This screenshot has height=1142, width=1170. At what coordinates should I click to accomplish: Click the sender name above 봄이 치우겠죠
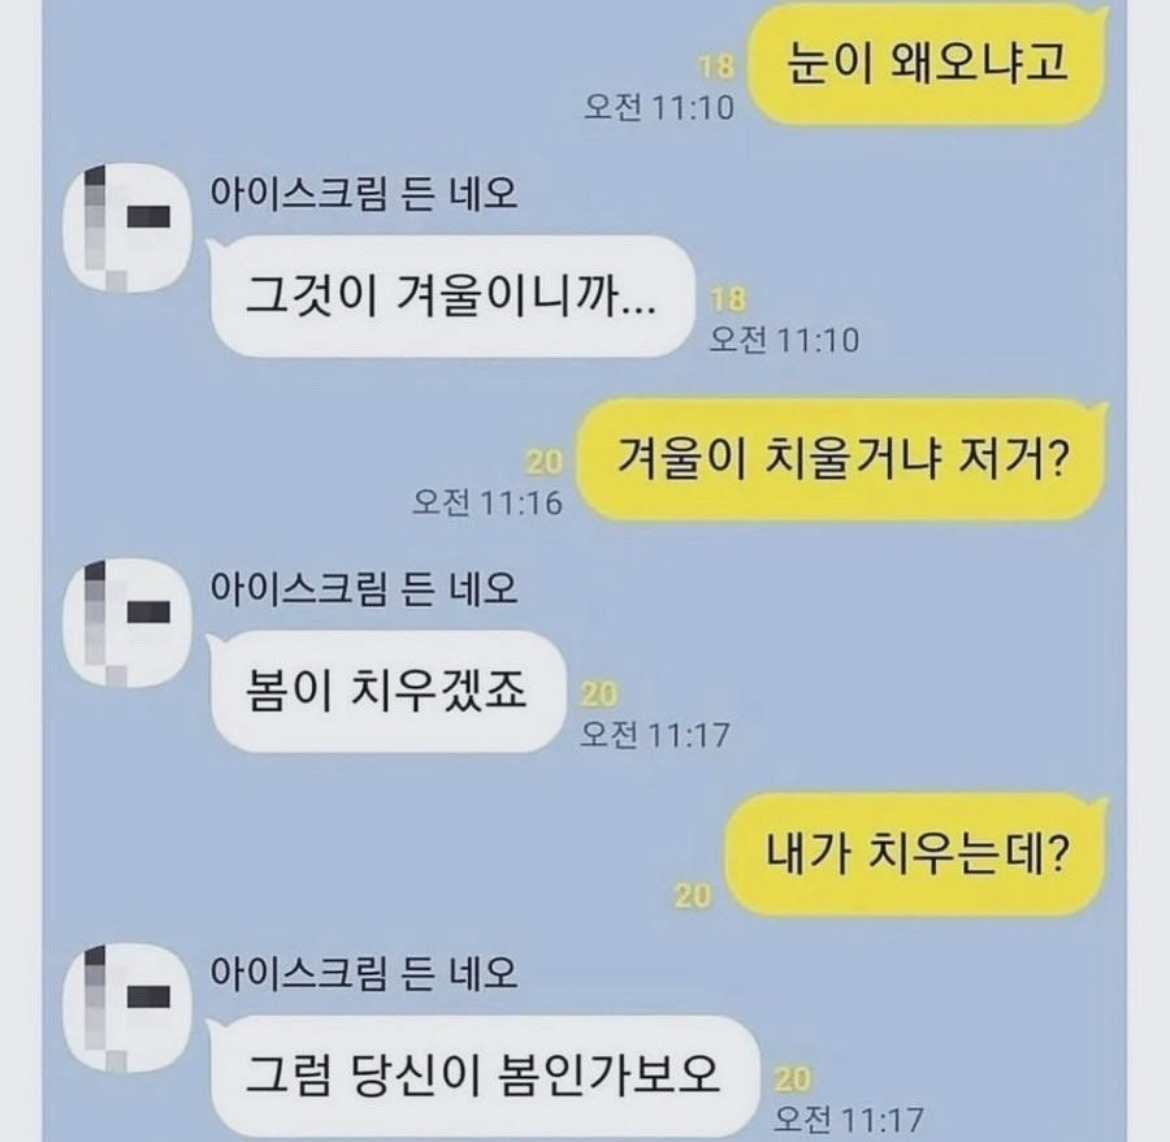point(363,587)
